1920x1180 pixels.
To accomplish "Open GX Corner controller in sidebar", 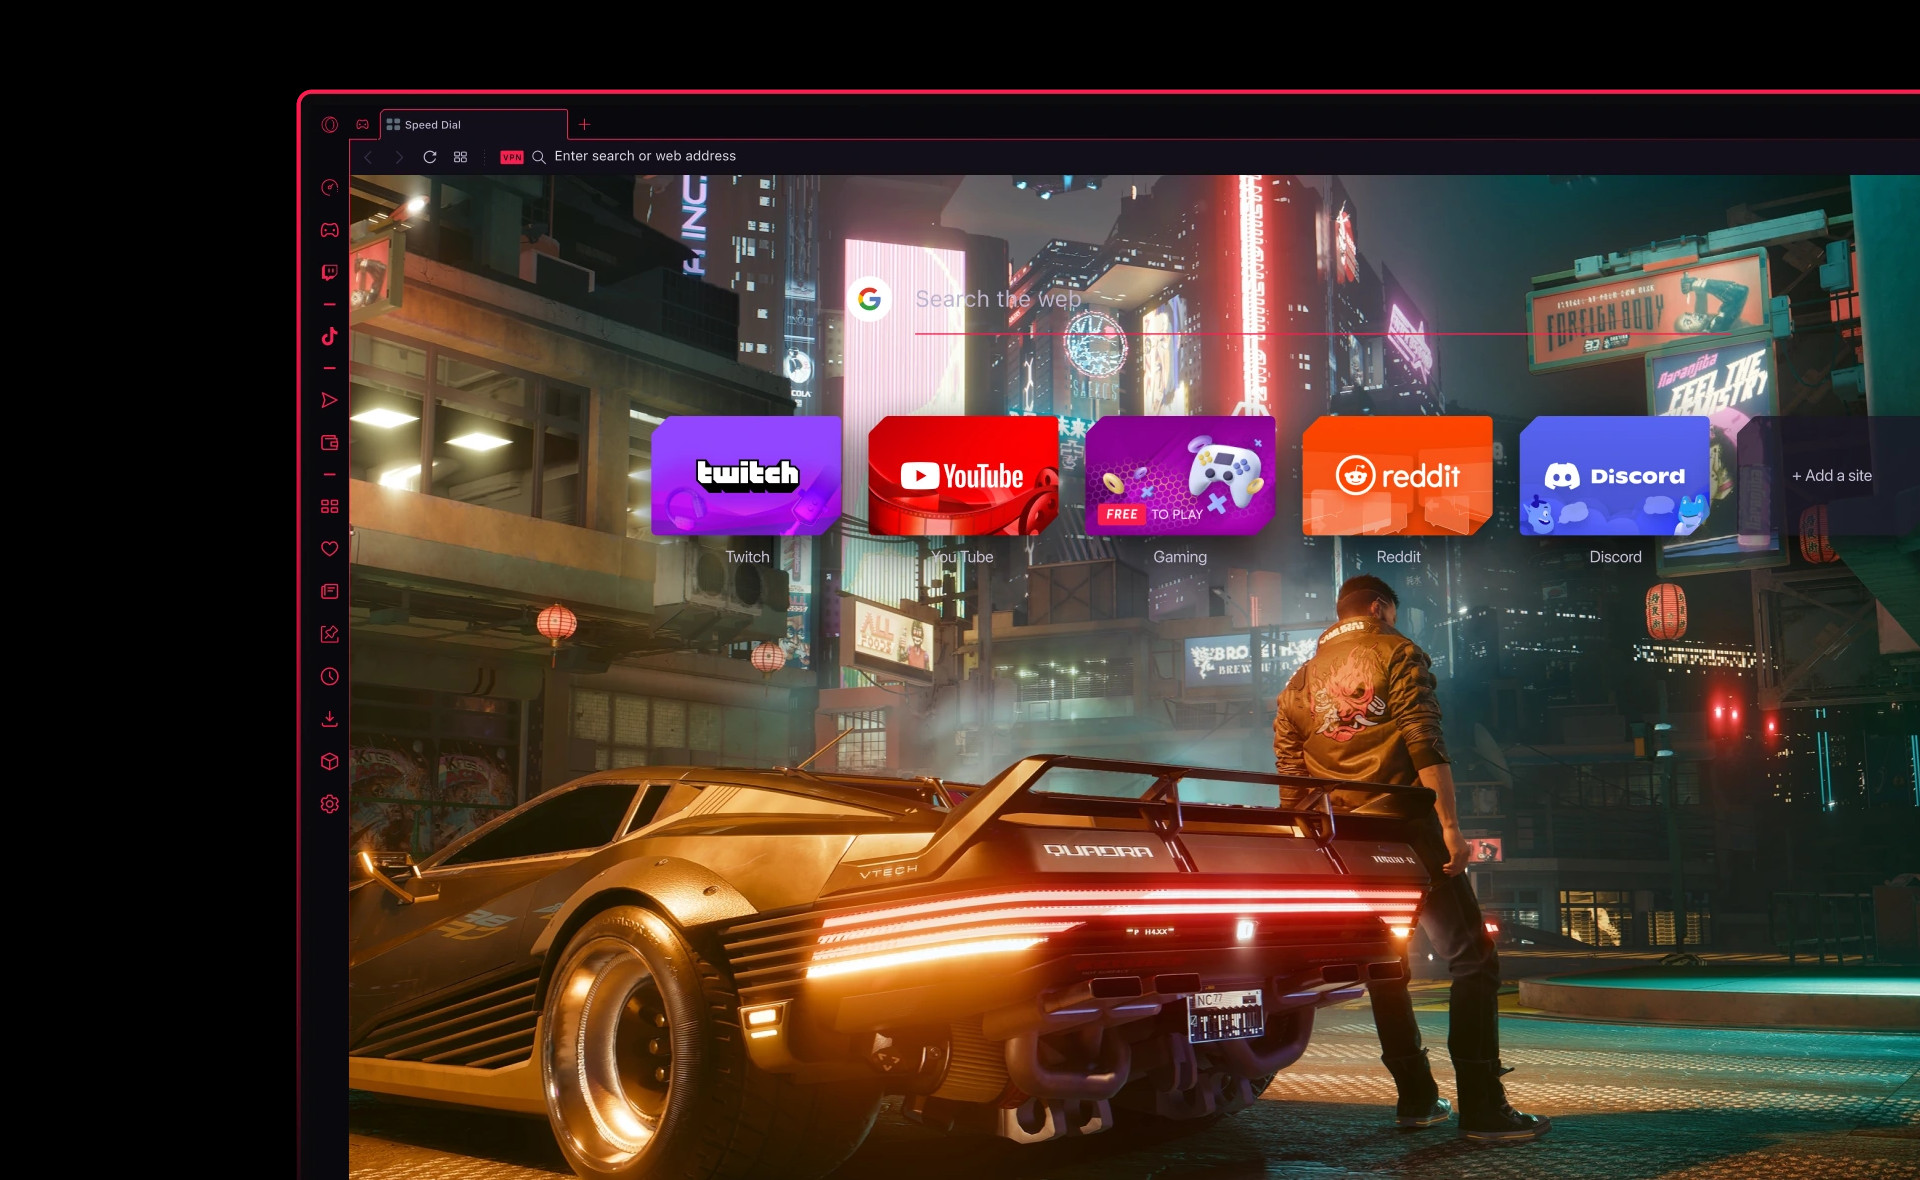I will pos(330,230).
